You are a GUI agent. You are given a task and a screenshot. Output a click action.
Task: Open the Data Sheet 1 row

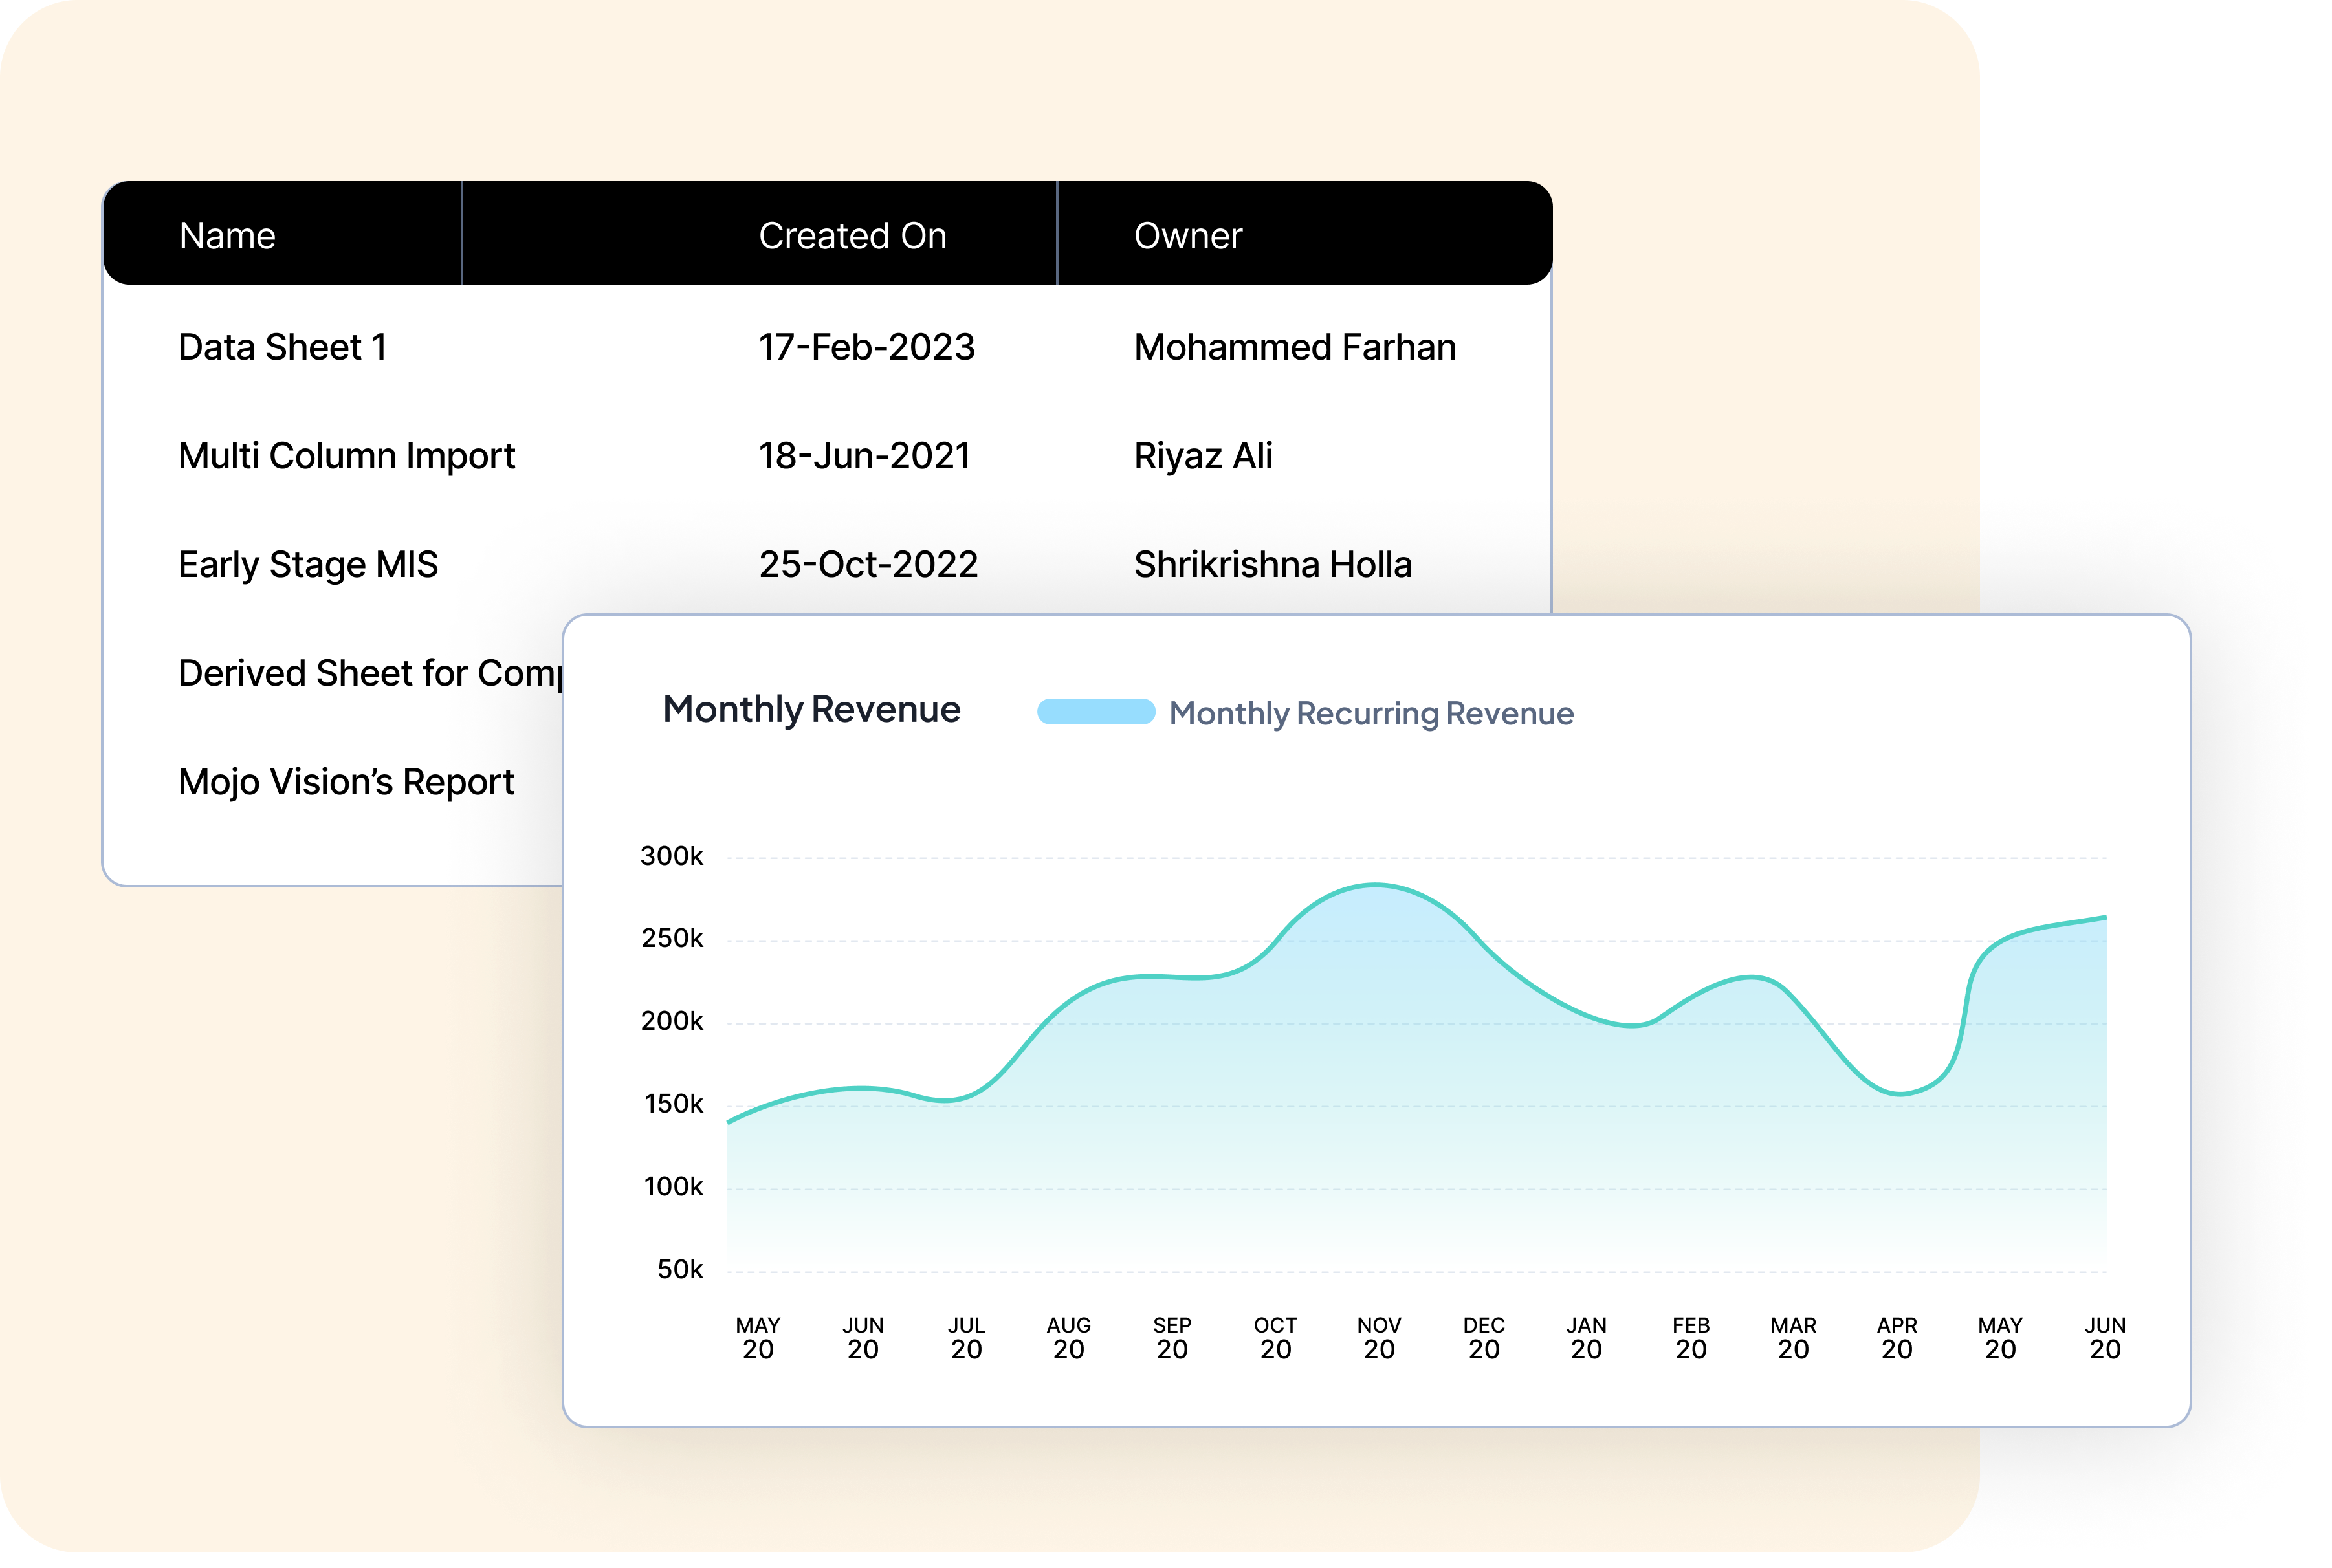pyautogui.click(x=282, y=347)
